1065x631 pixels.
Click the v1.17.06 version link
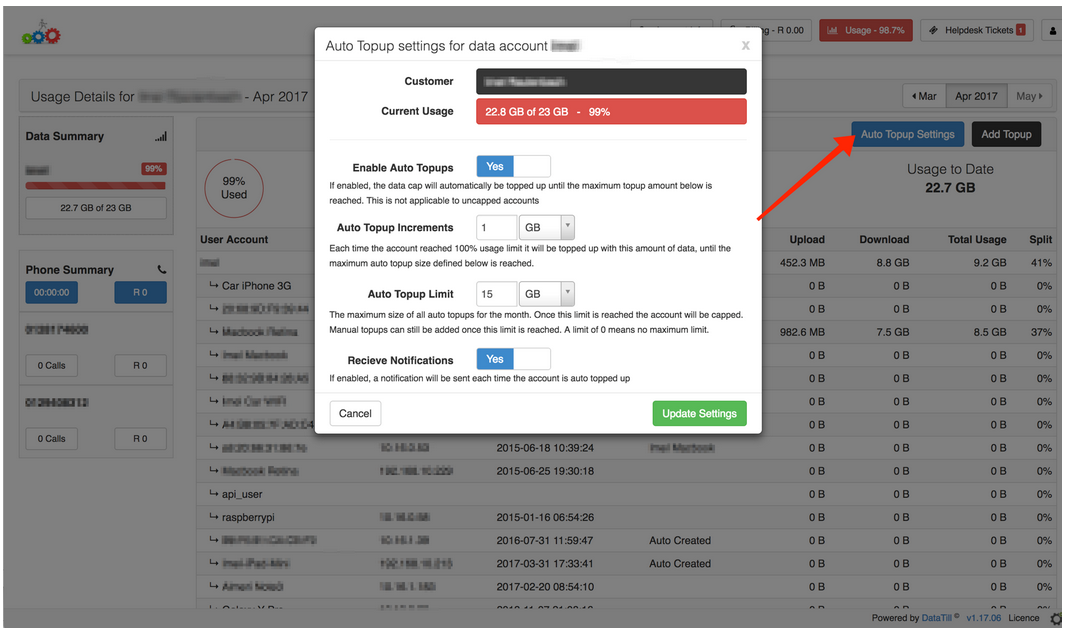(x=983, y=617)
